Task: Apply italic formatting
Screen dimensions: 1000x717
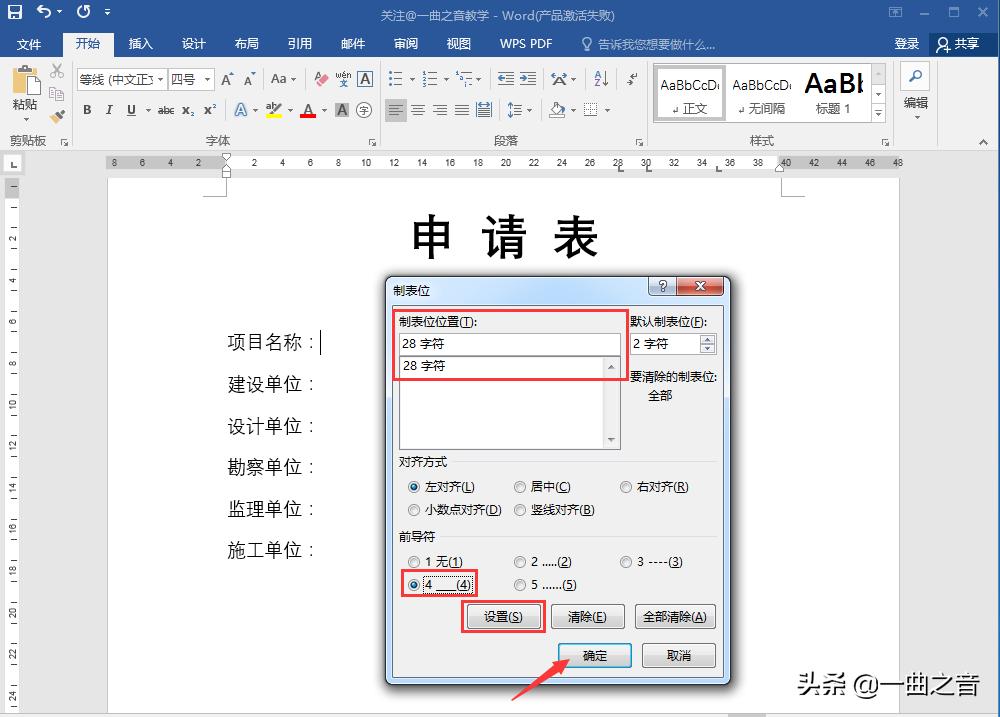Action: [x=109, y=109]
